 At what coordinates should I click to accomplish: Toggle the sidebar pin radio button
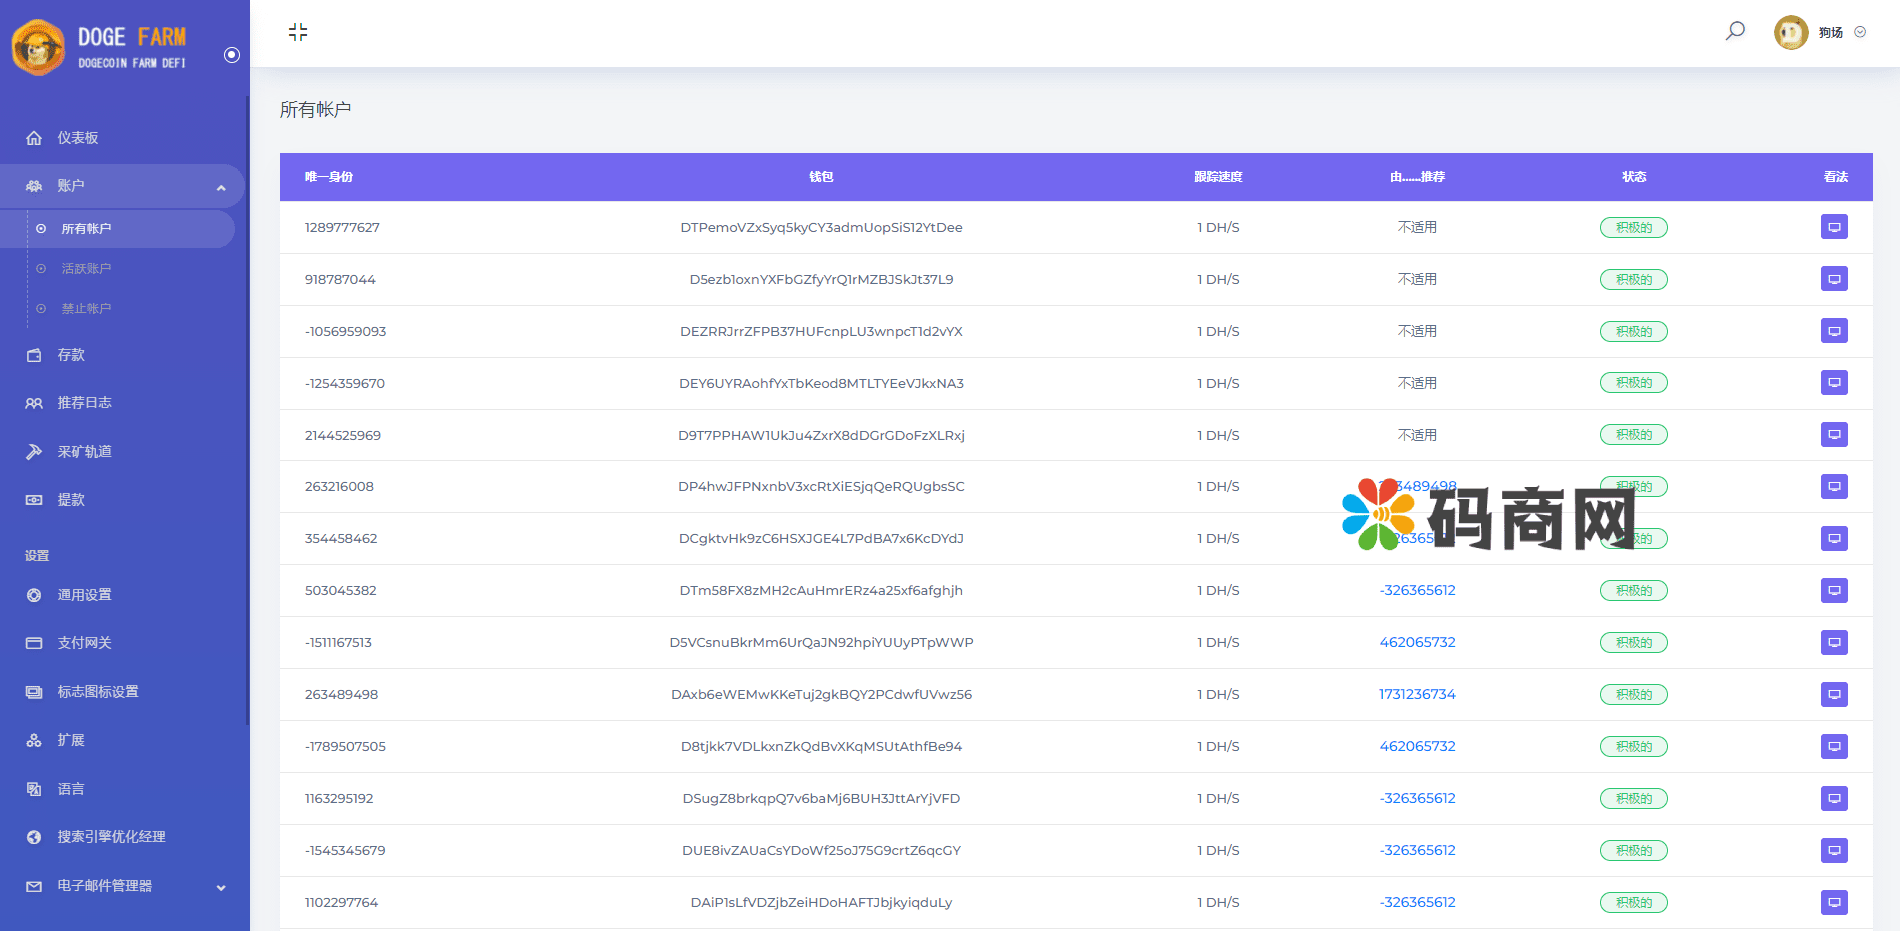(232, 55)
